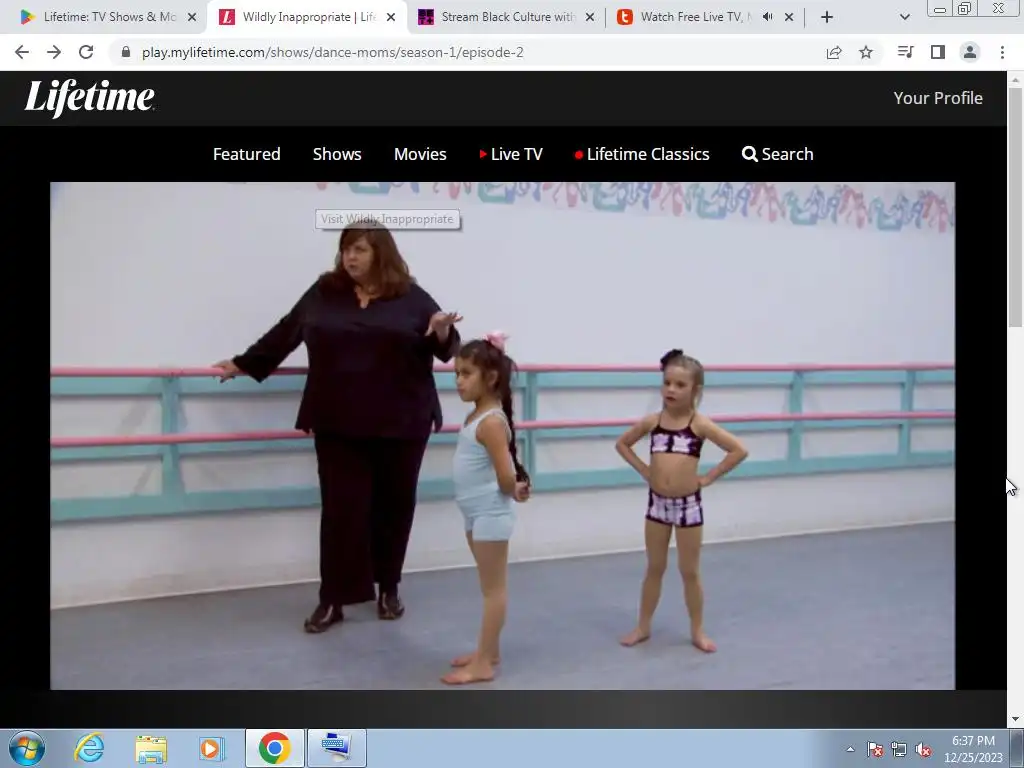The image size is (1024, 768).
Task: Open the Chrome profile icon
Action: click(970, 52)
